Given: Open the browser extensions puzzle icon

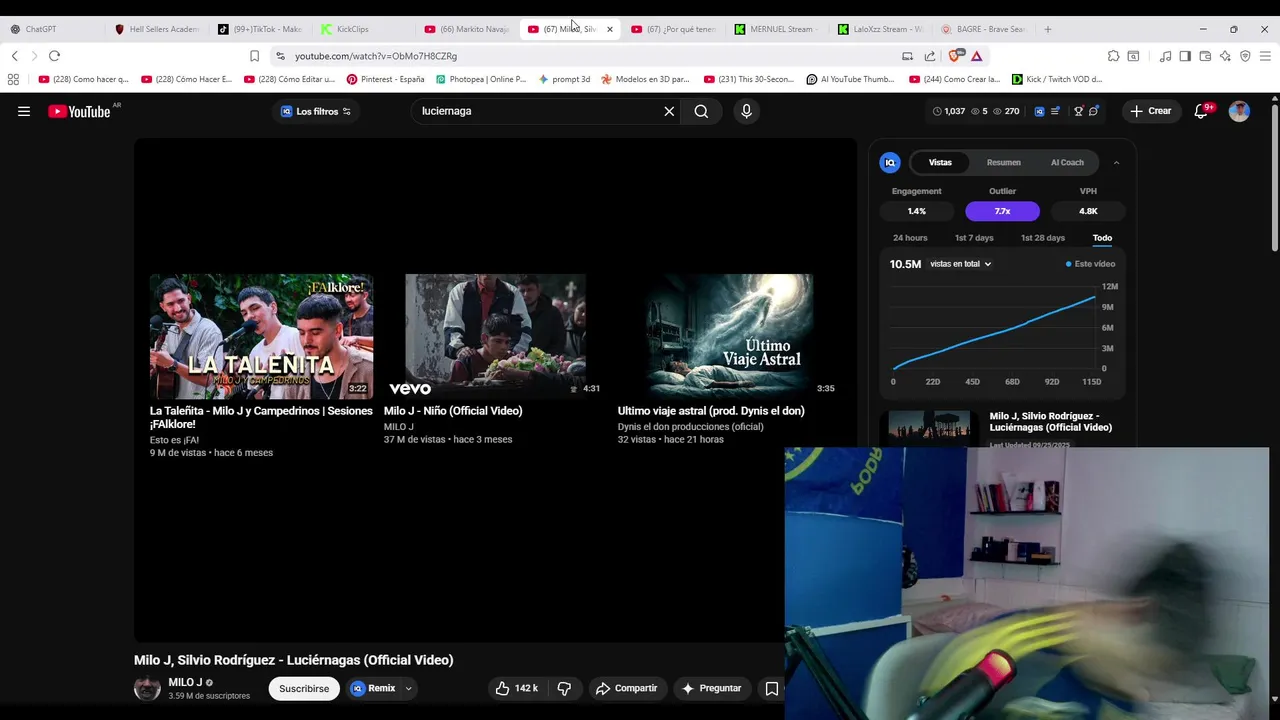Looking at the screenshot, I should pyautogui.click(x=1113, y=56).
